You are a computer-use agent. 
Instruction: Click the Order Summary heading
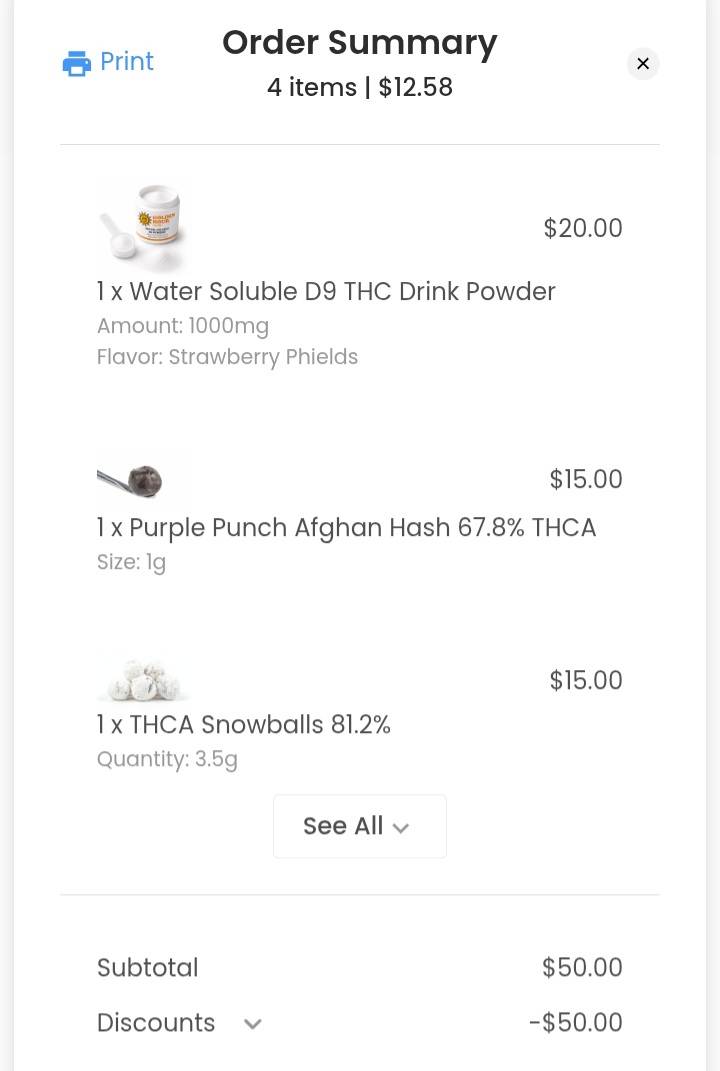click(x=359, y=43)
